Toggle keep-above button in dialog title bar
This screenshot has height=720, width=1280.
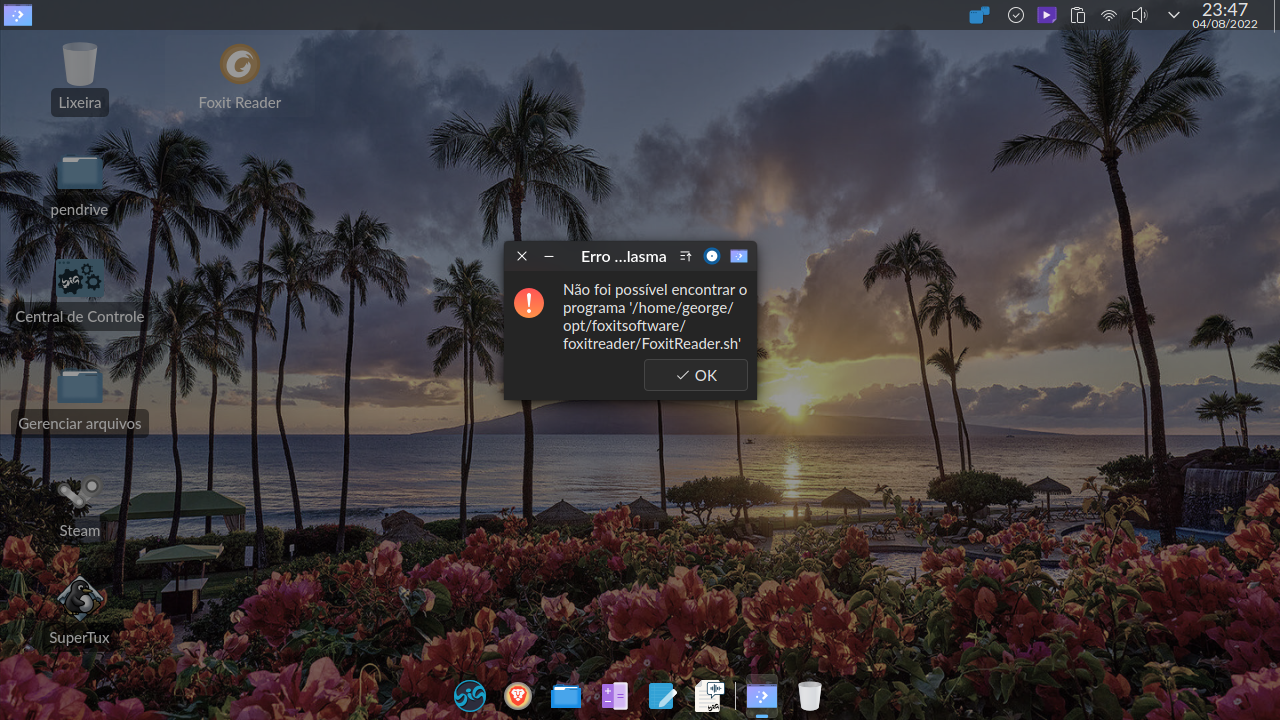pyautogui.click(x=685, y=256)
